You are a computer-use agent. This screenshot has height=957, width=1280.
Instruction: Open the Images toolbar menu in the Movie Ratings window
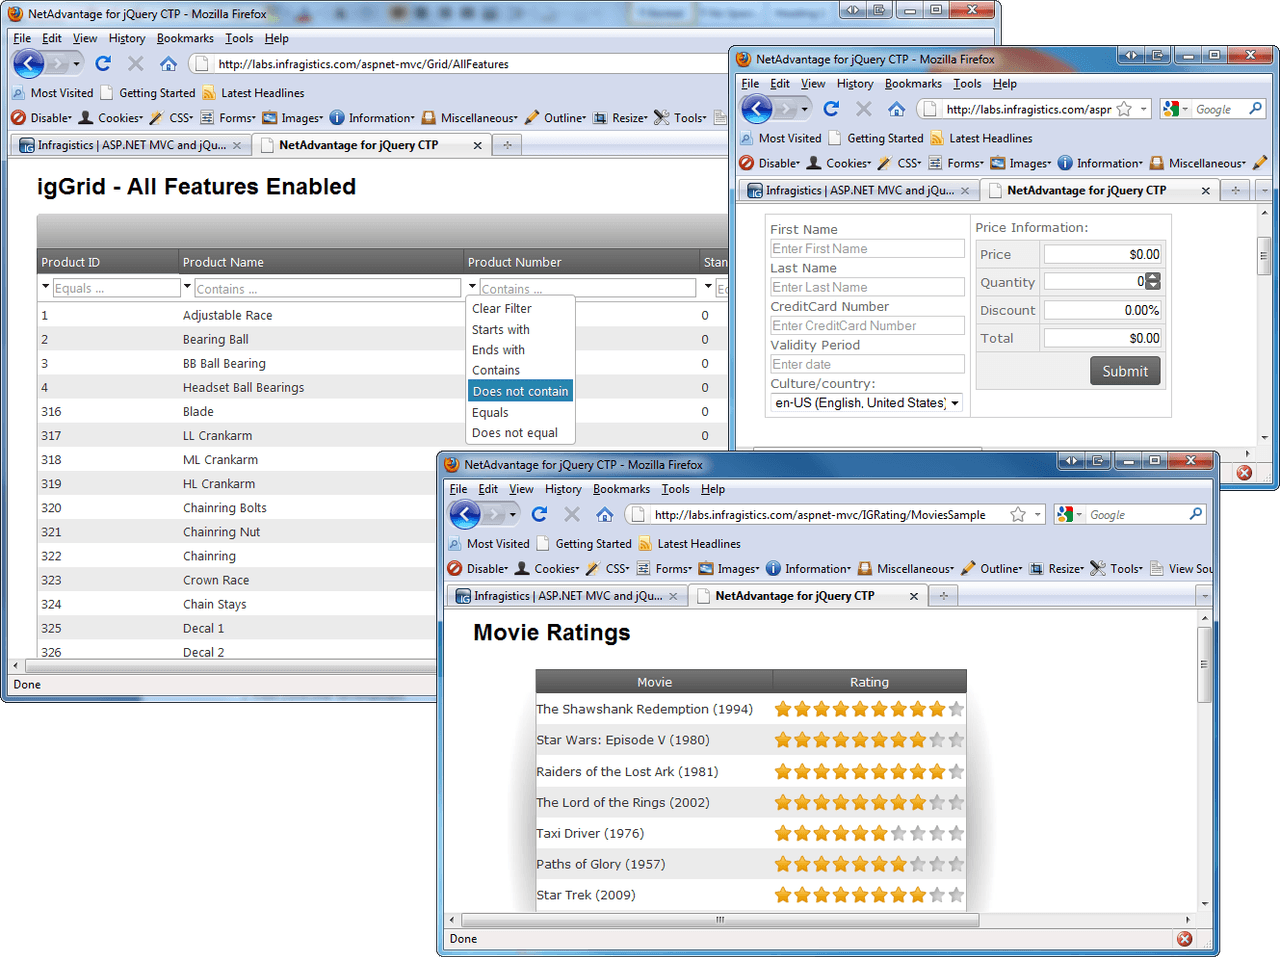tap(729, 569)
